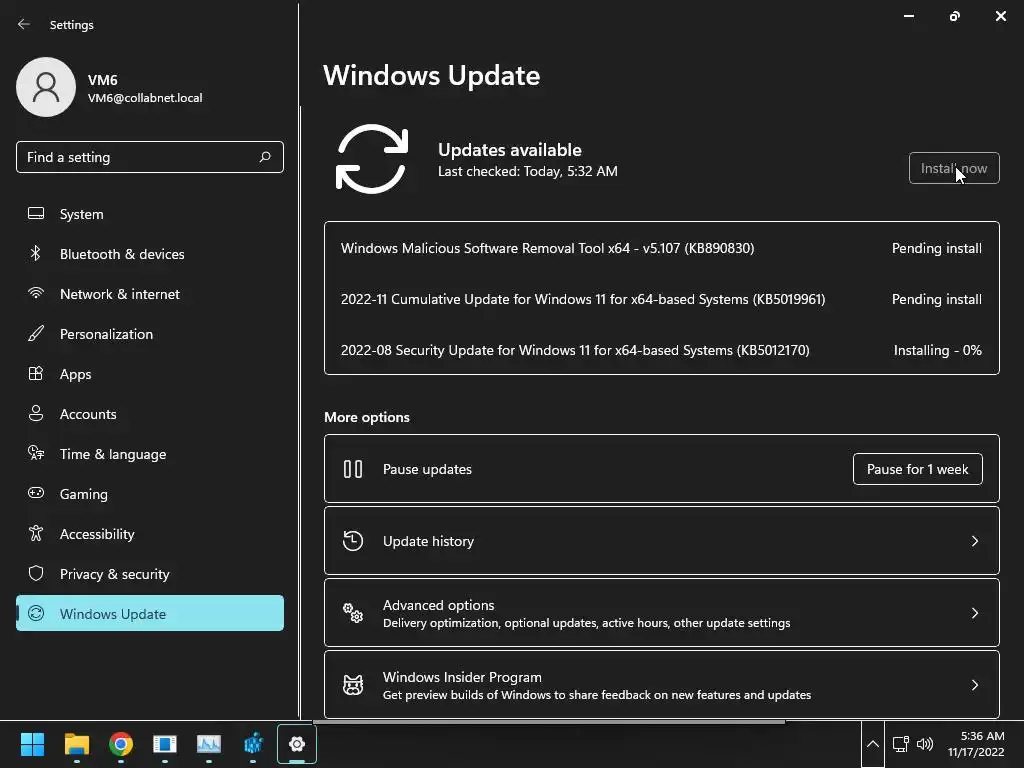Screen dimensions: 1024x768
Task: Click the More options heading
Action: tap(366, 417)
